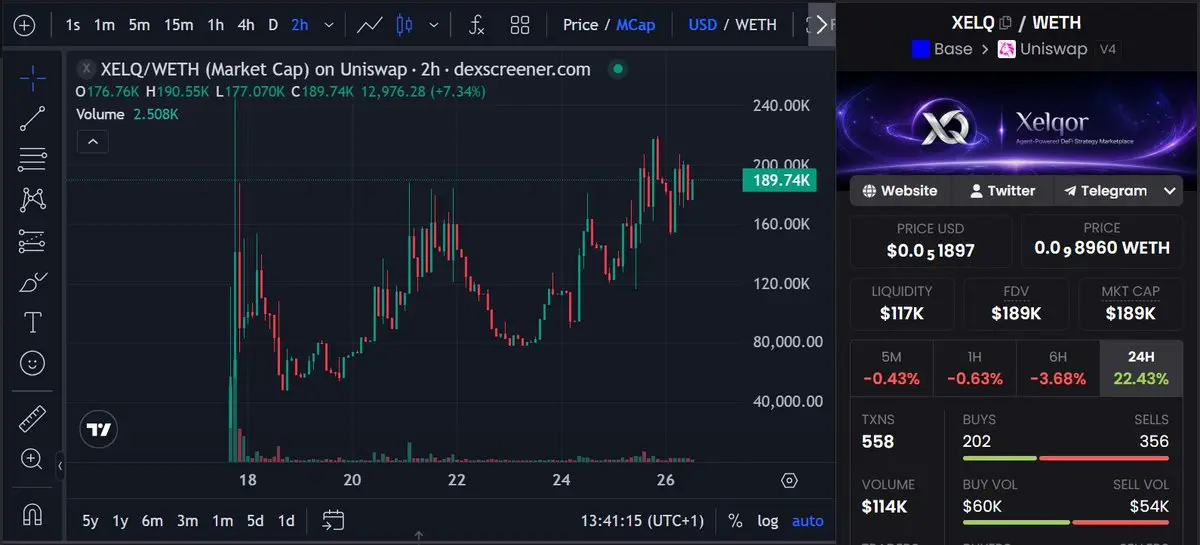Copy the XELQ token address icon
This screenshot has height=545, width=1200.
tap(1005, 23)
